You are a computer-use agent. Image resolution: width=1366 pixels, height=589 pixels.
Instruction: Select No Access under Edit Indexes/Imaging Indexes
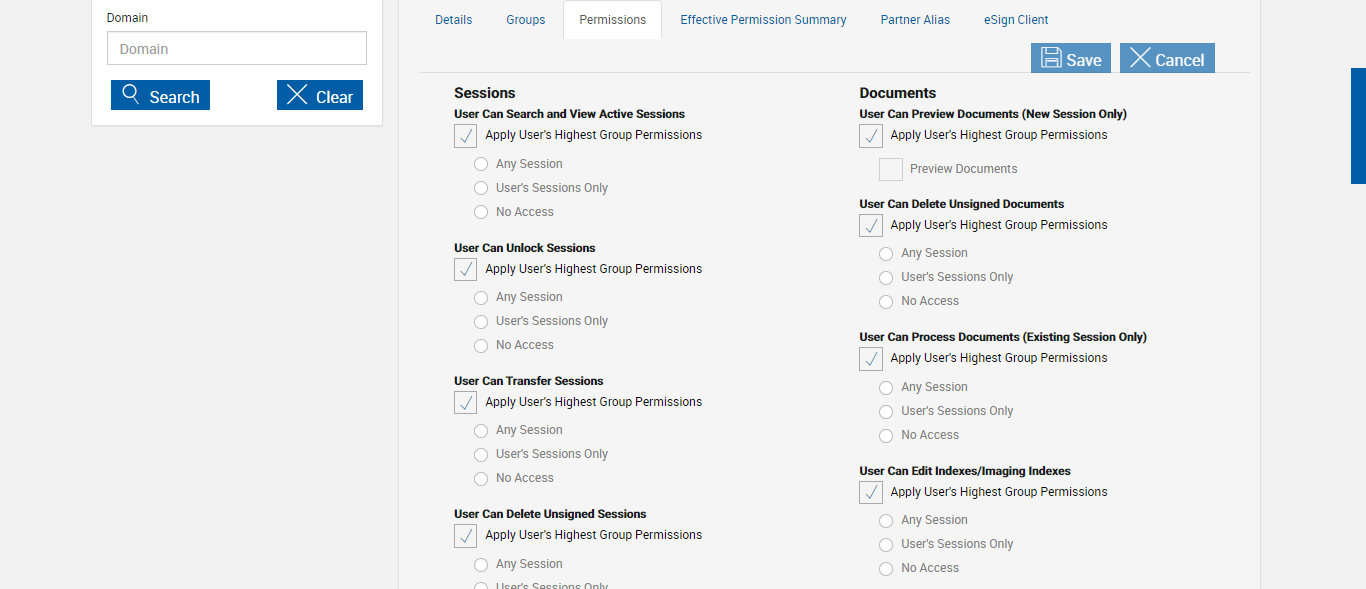886,569
